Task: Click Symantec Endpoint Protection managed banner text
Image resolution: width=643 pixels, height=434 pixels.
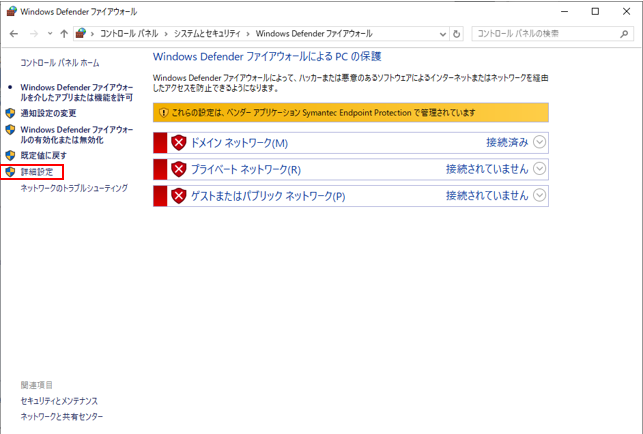Action: (324, 113)
